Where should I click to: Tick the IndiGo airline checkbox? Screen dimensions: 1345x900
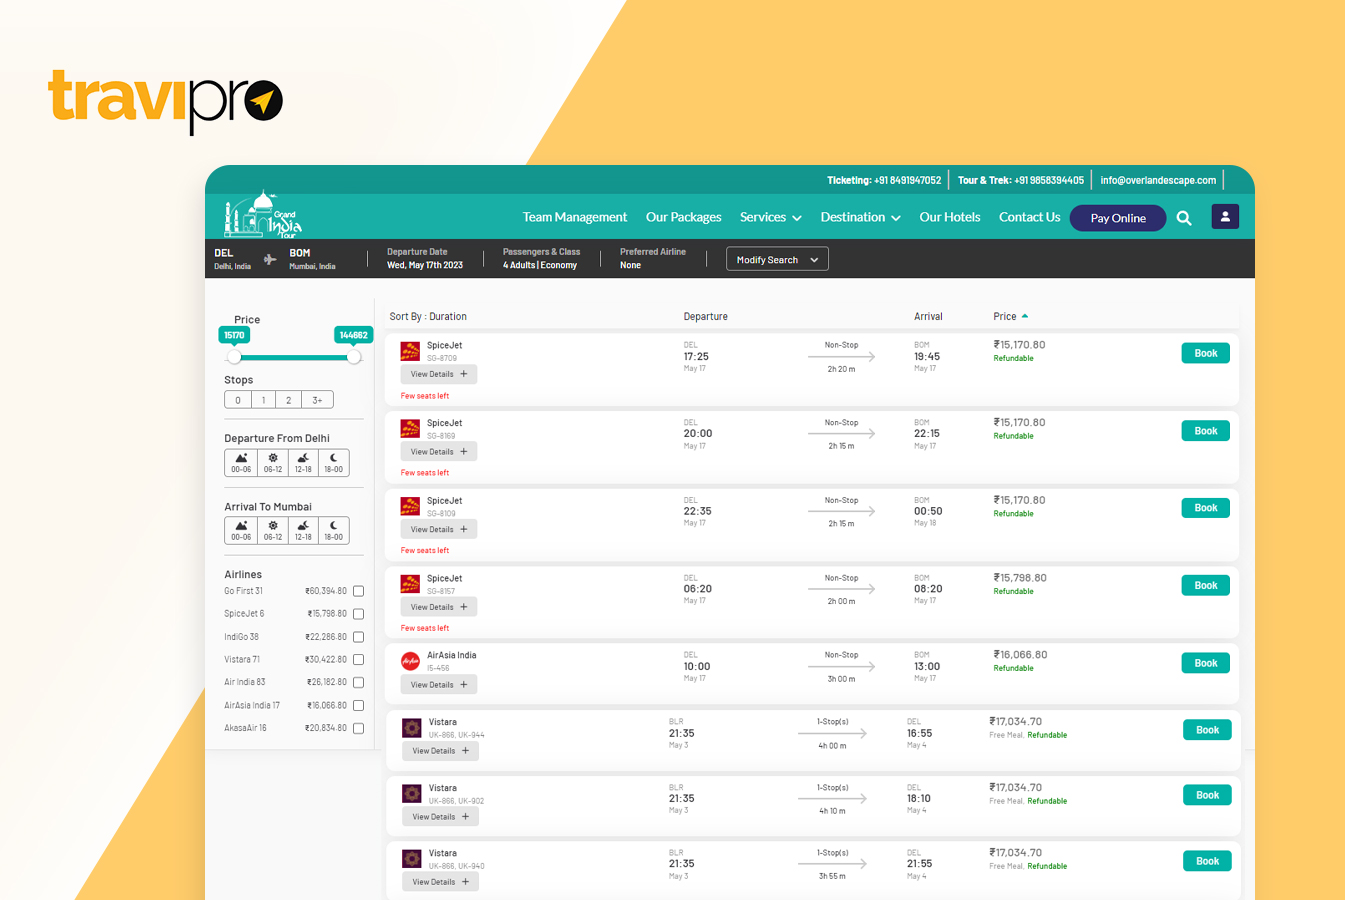pos(358,637)
